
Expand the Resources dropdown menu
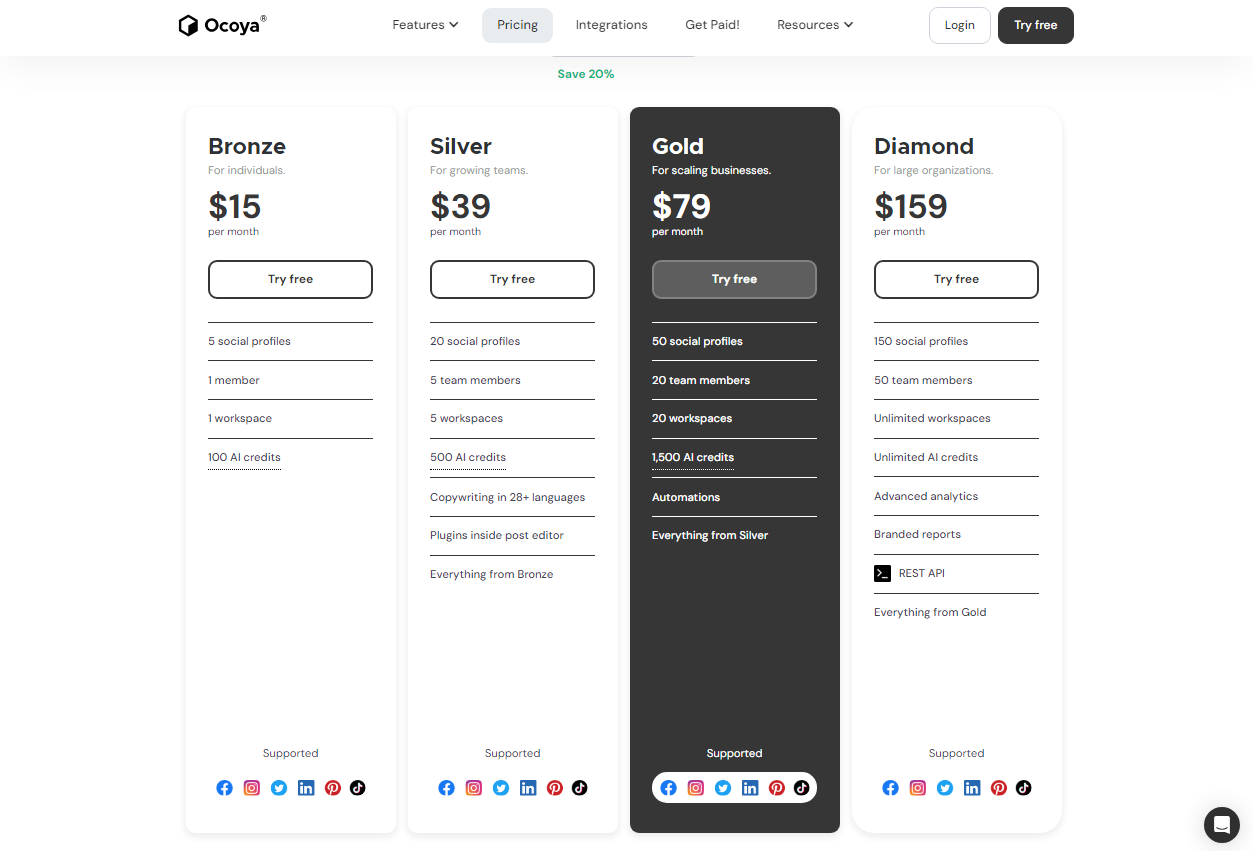815,25
